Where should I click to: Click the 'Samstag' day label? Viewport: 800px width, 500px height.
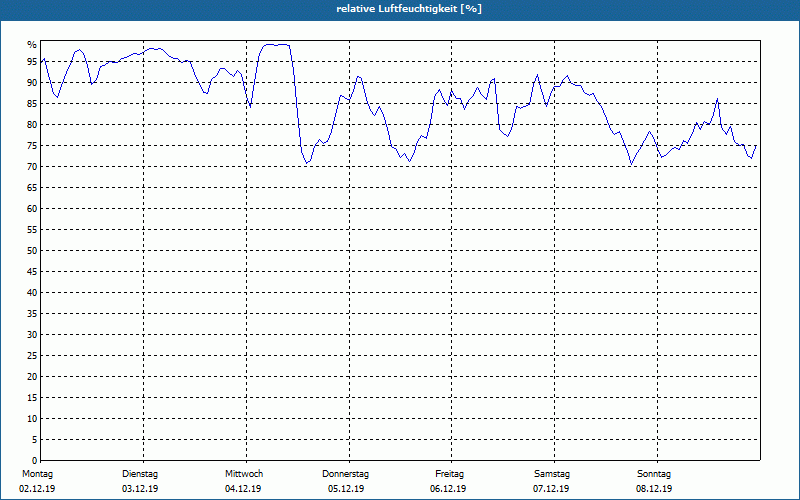pos(552,474)
